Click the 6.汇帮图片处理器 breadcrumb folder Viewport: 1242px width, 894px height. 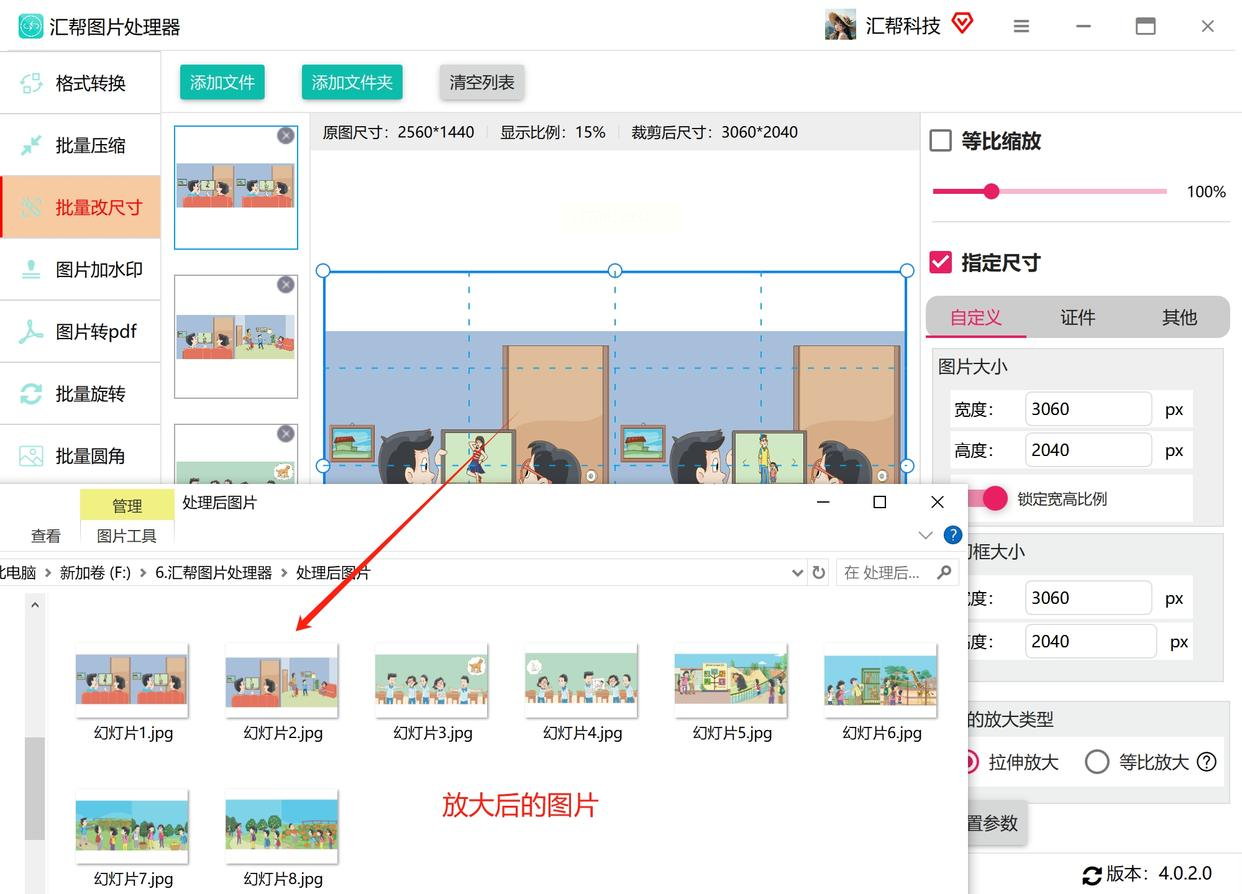(214, 573)
